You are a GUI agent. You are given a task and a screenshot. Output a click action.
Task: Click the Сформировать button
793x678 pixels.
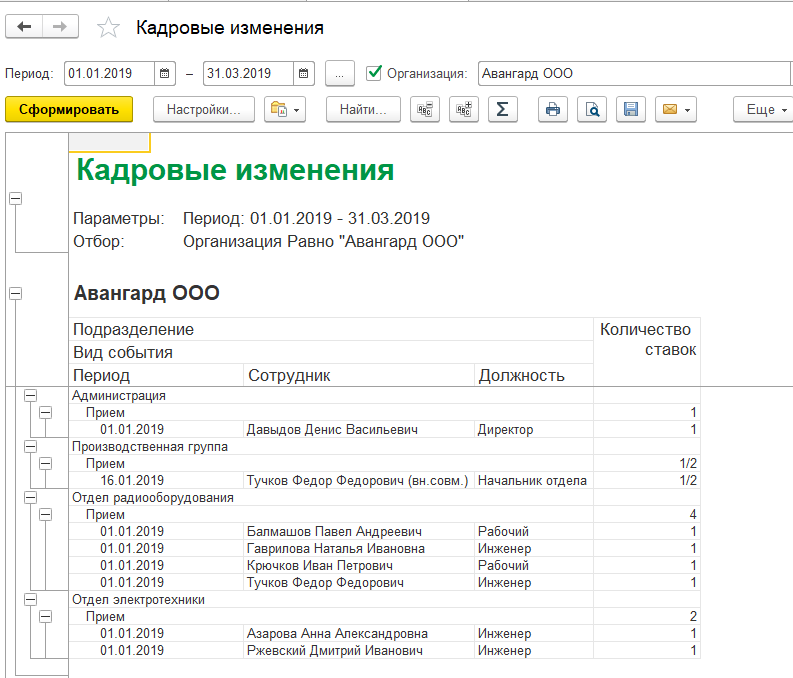pyautogui.click(x=69, y=110)
